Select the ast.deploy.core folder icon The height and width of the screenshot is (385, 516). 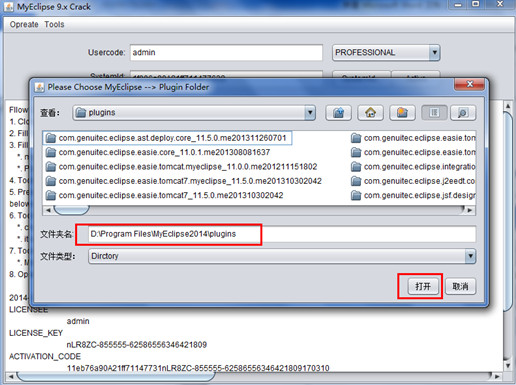point(51,138)
